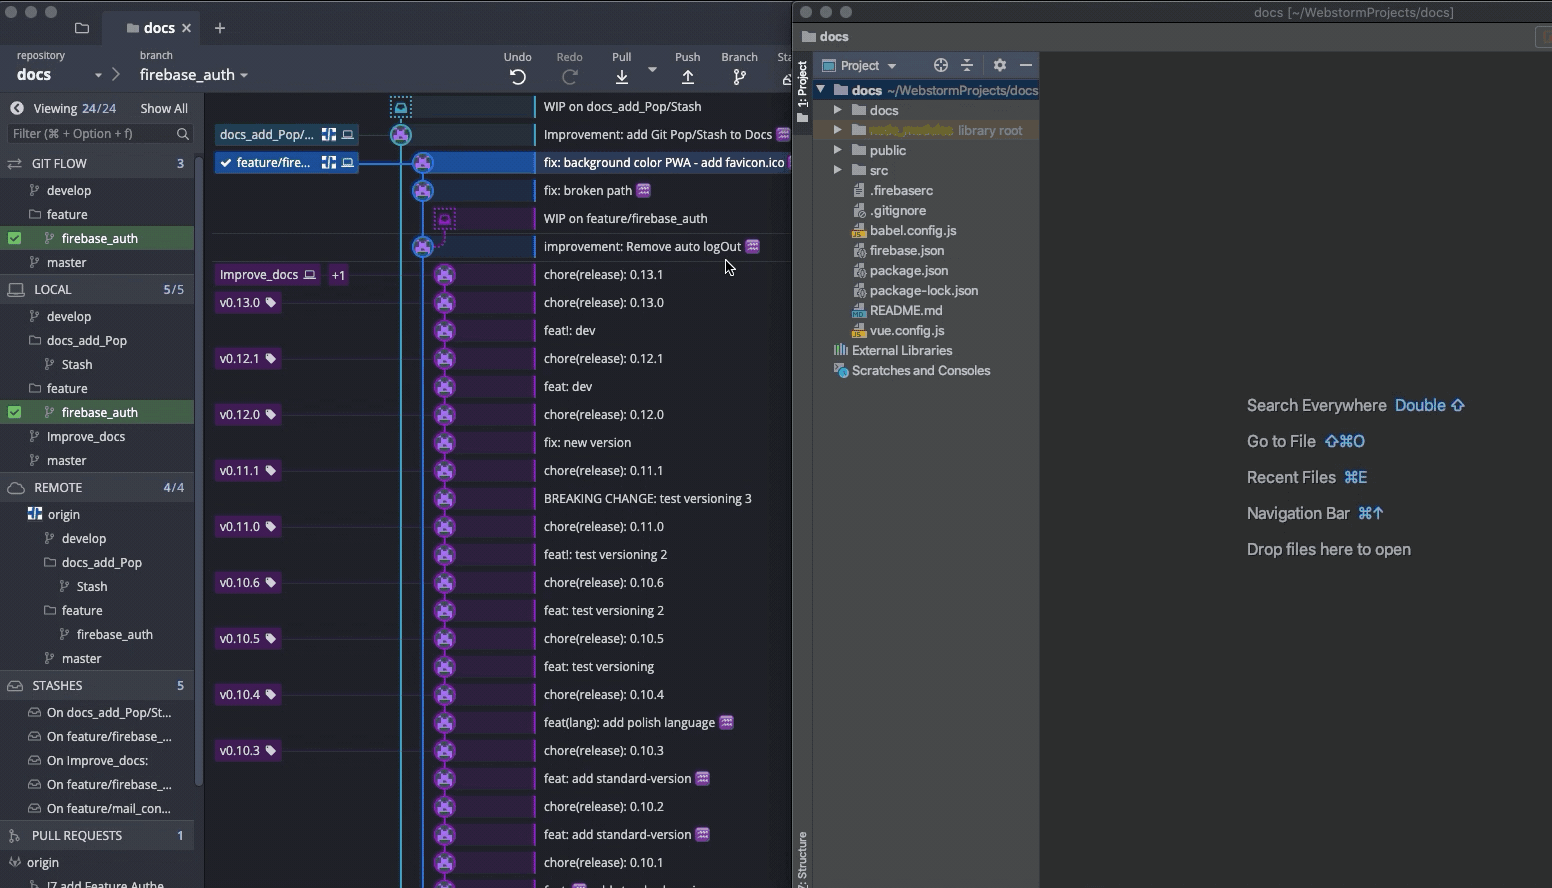Click the Pull icon

622,77
